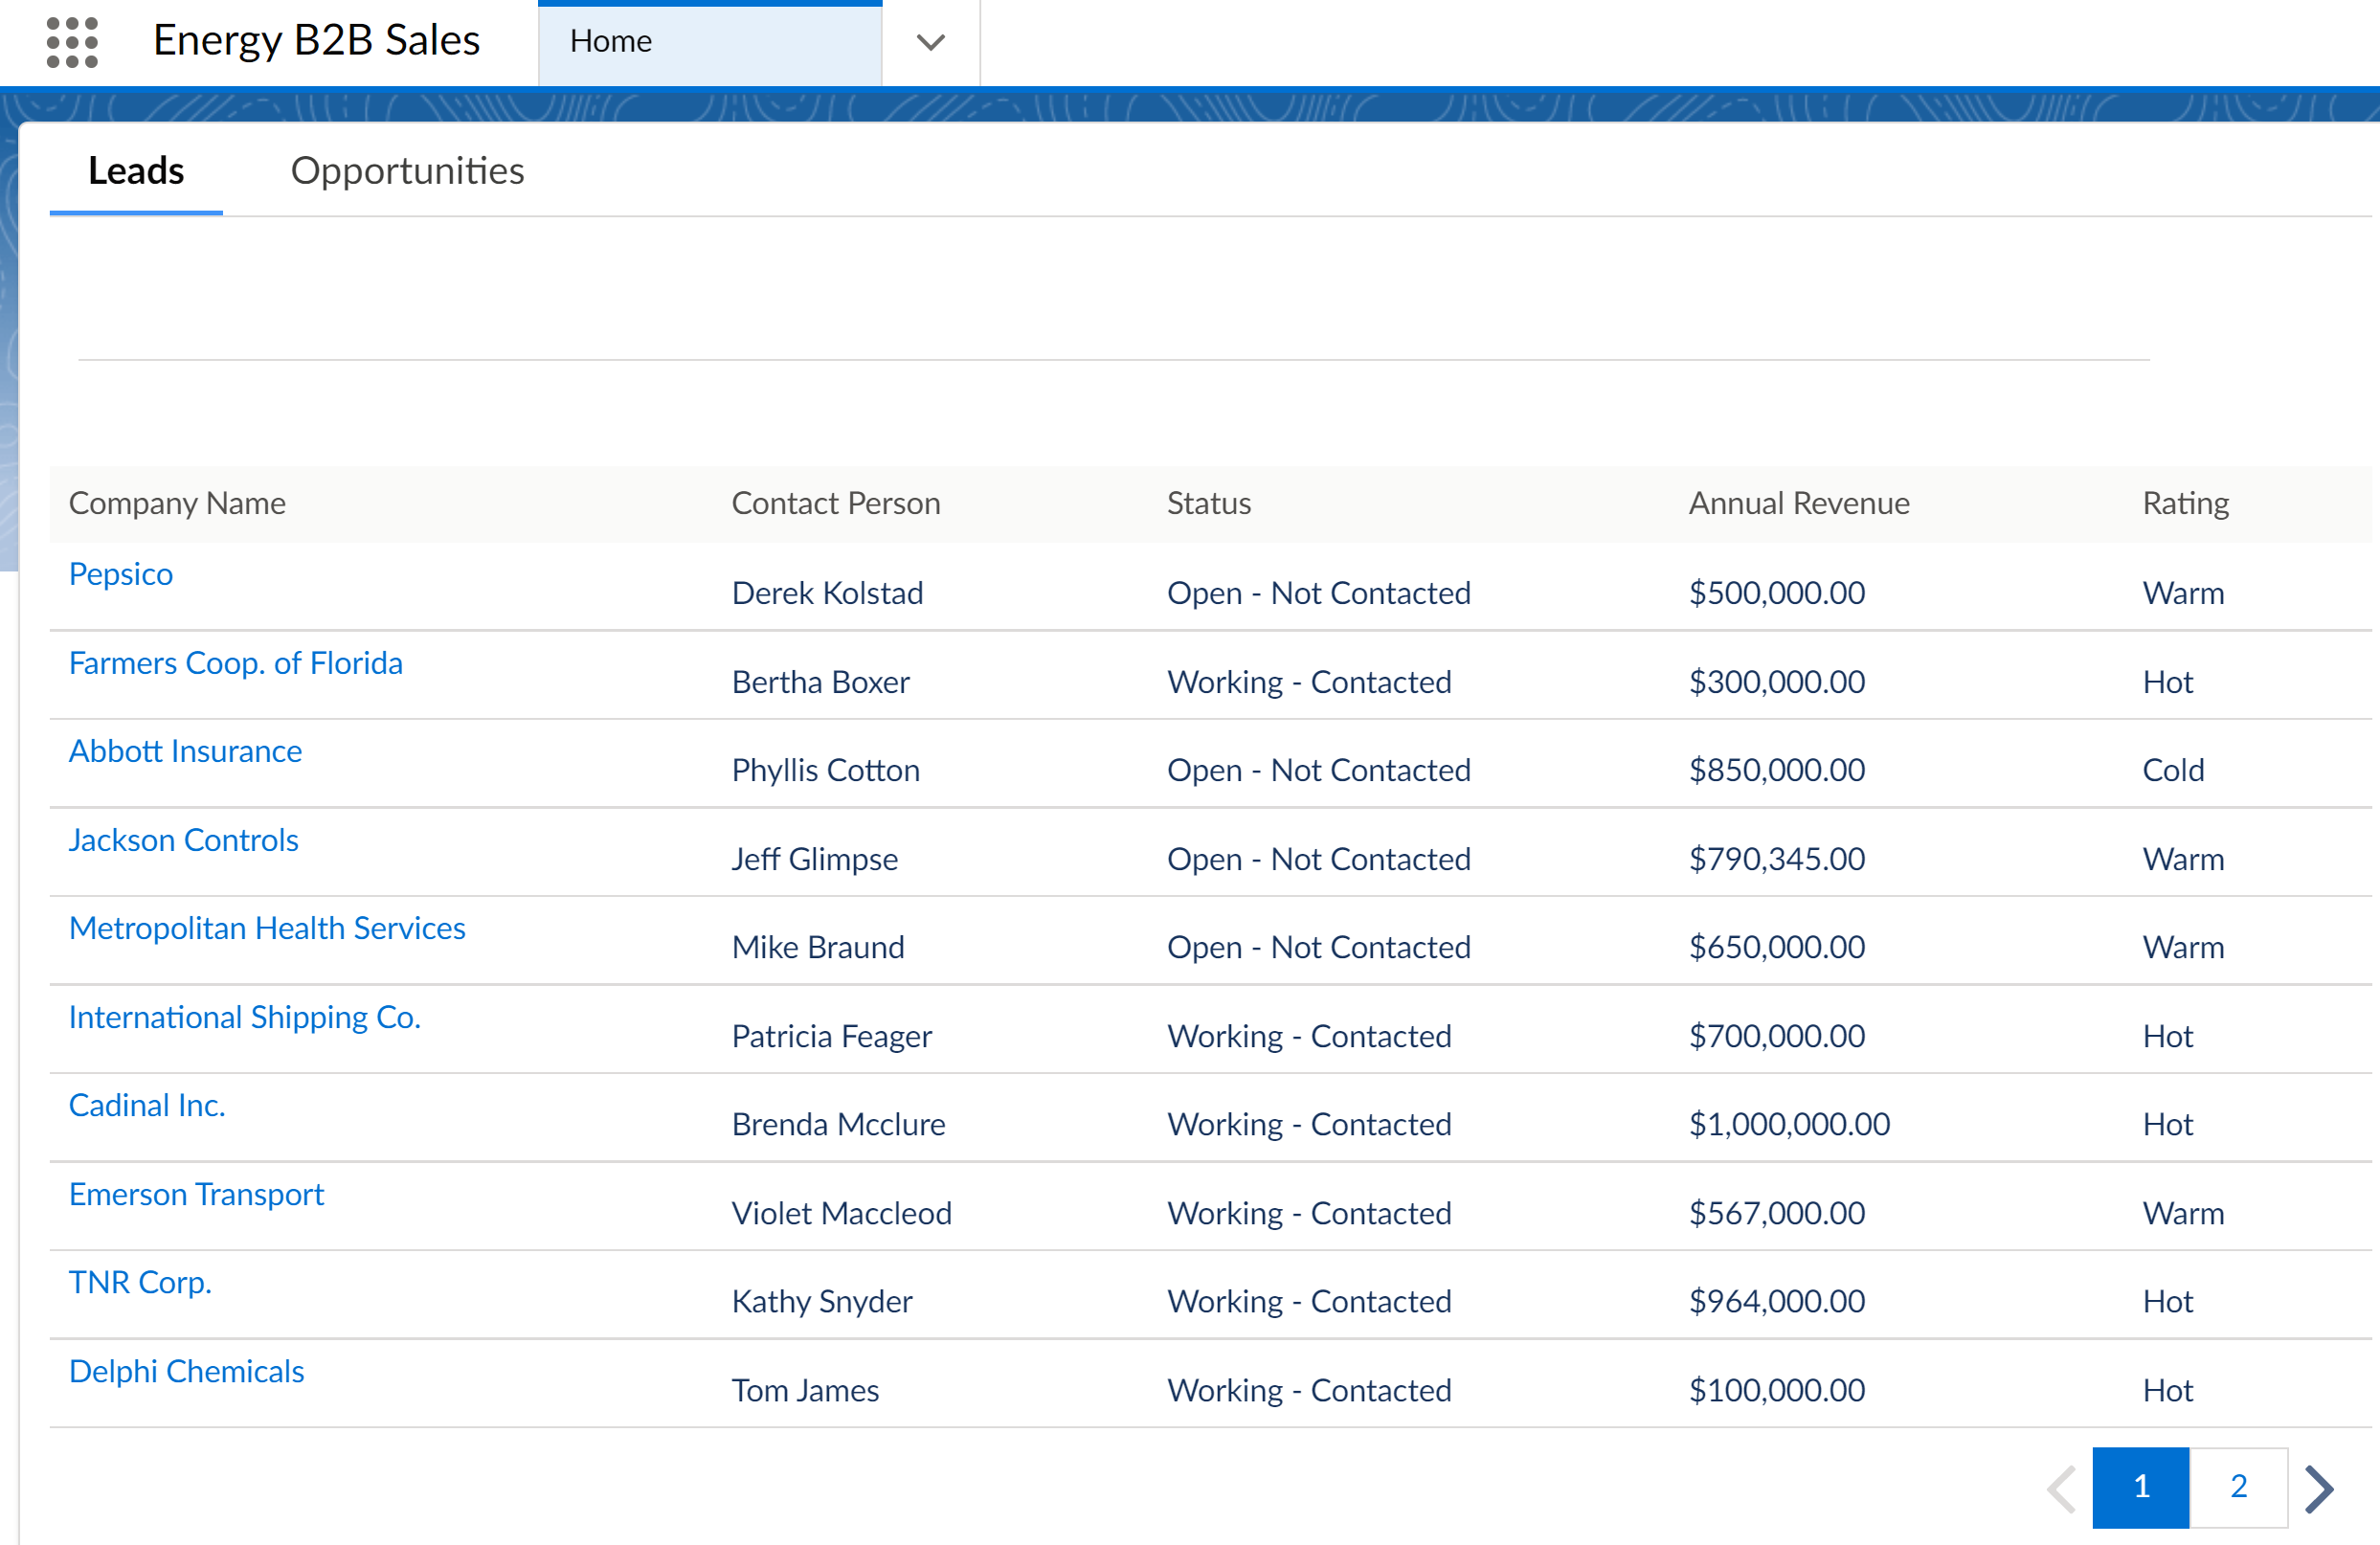The width and height of the screenshot is (2380, 1545).
Task: Click the Company Name column header
Action: point(177,503)
